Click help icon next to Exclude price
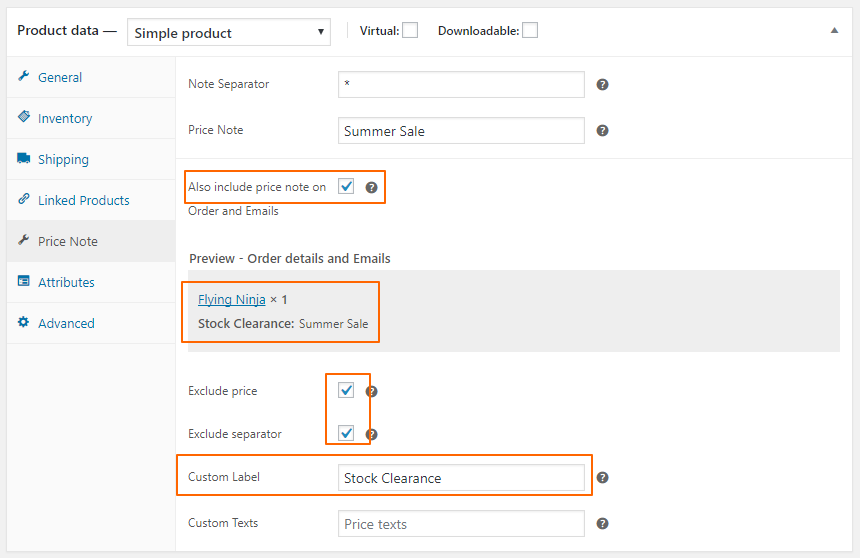The height and width of the screenshot is (558, 860). pyautogui.click(x=372, y=392)
